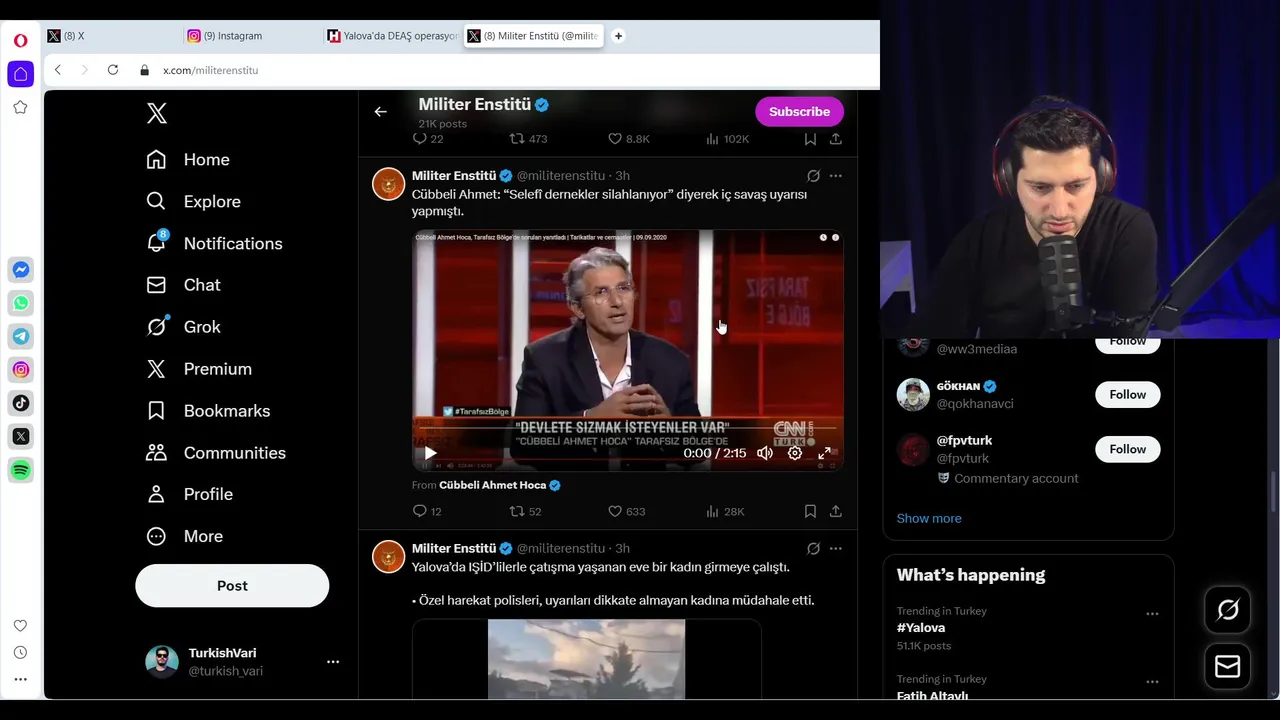Open Spotify in Opera sidebar
This screenshot has width=1280, height=720.
coord(20,470)
